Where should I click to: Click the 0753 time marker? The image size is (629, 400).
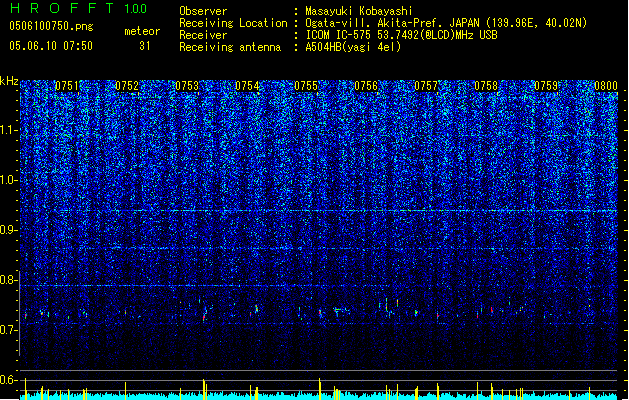point(187,86)
